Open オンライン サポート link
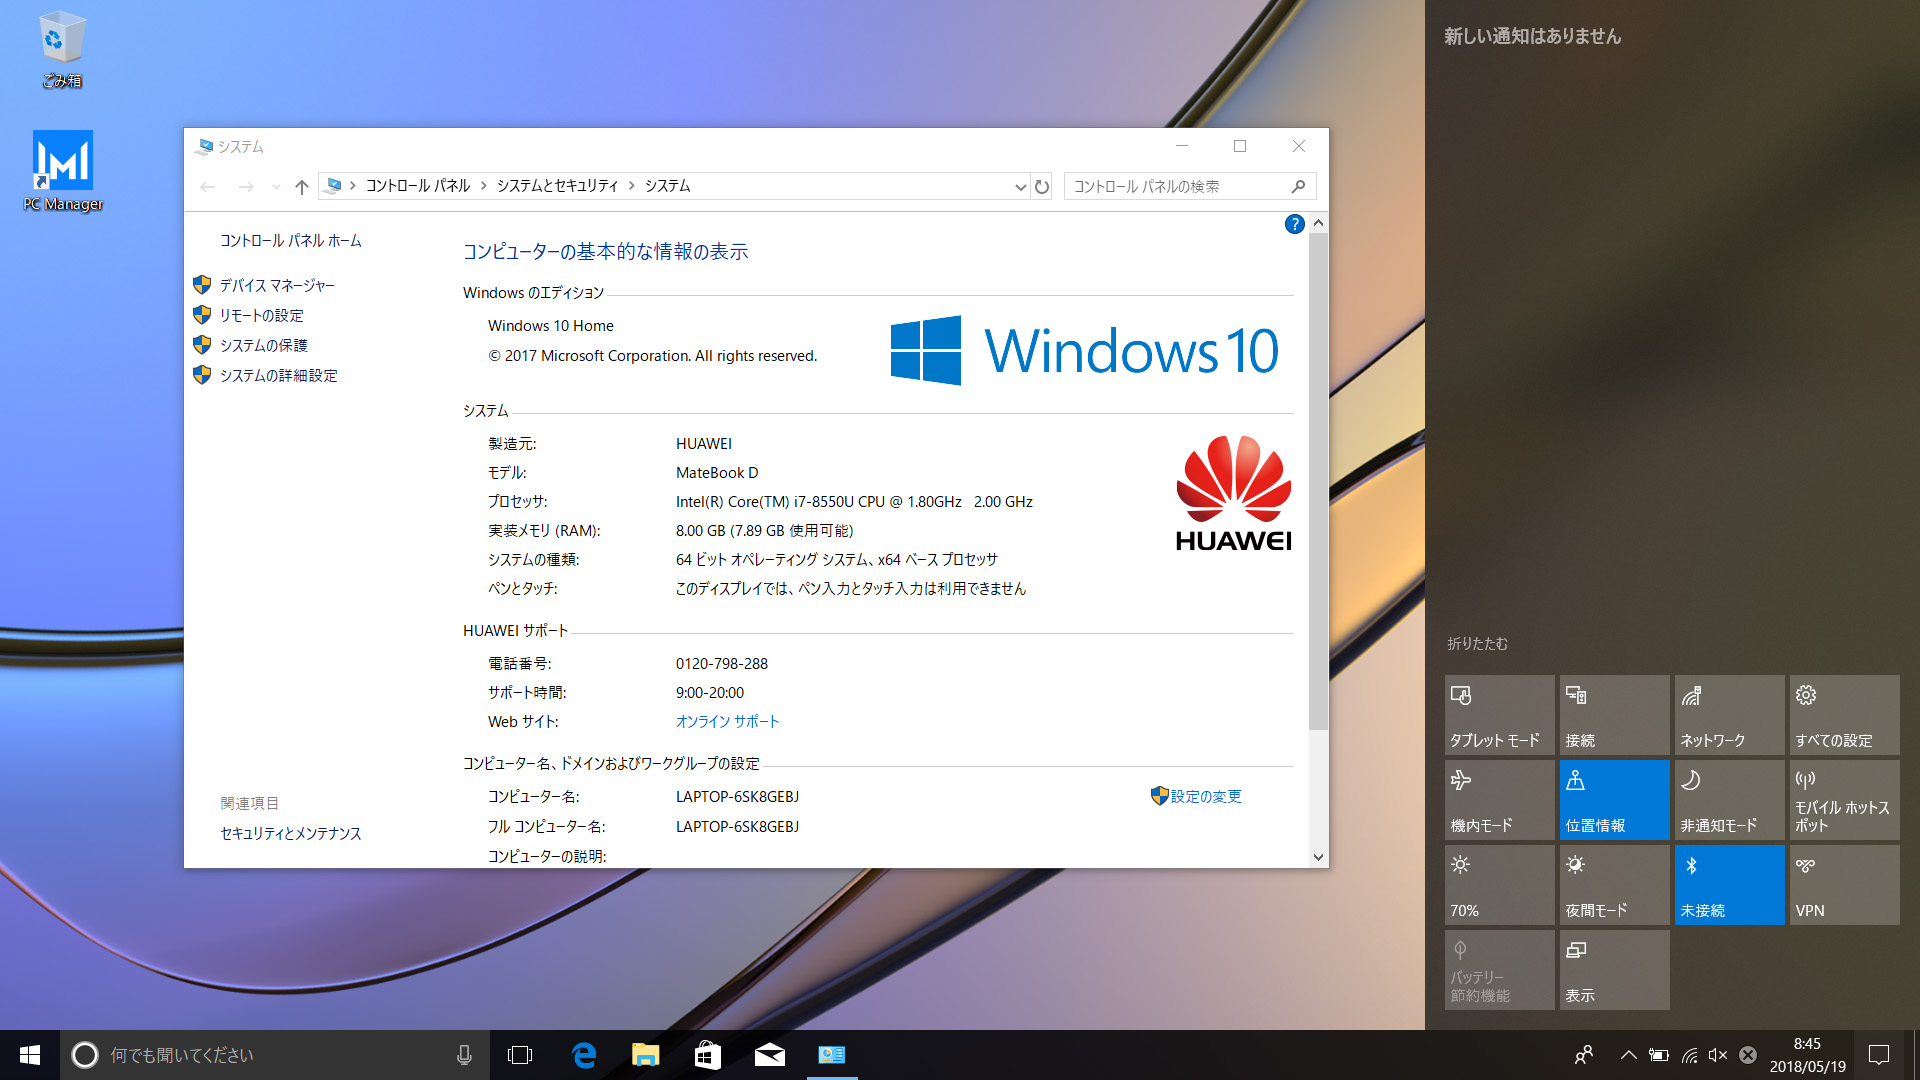The width and height of the screenshot is (1920, 1080). 727,721
